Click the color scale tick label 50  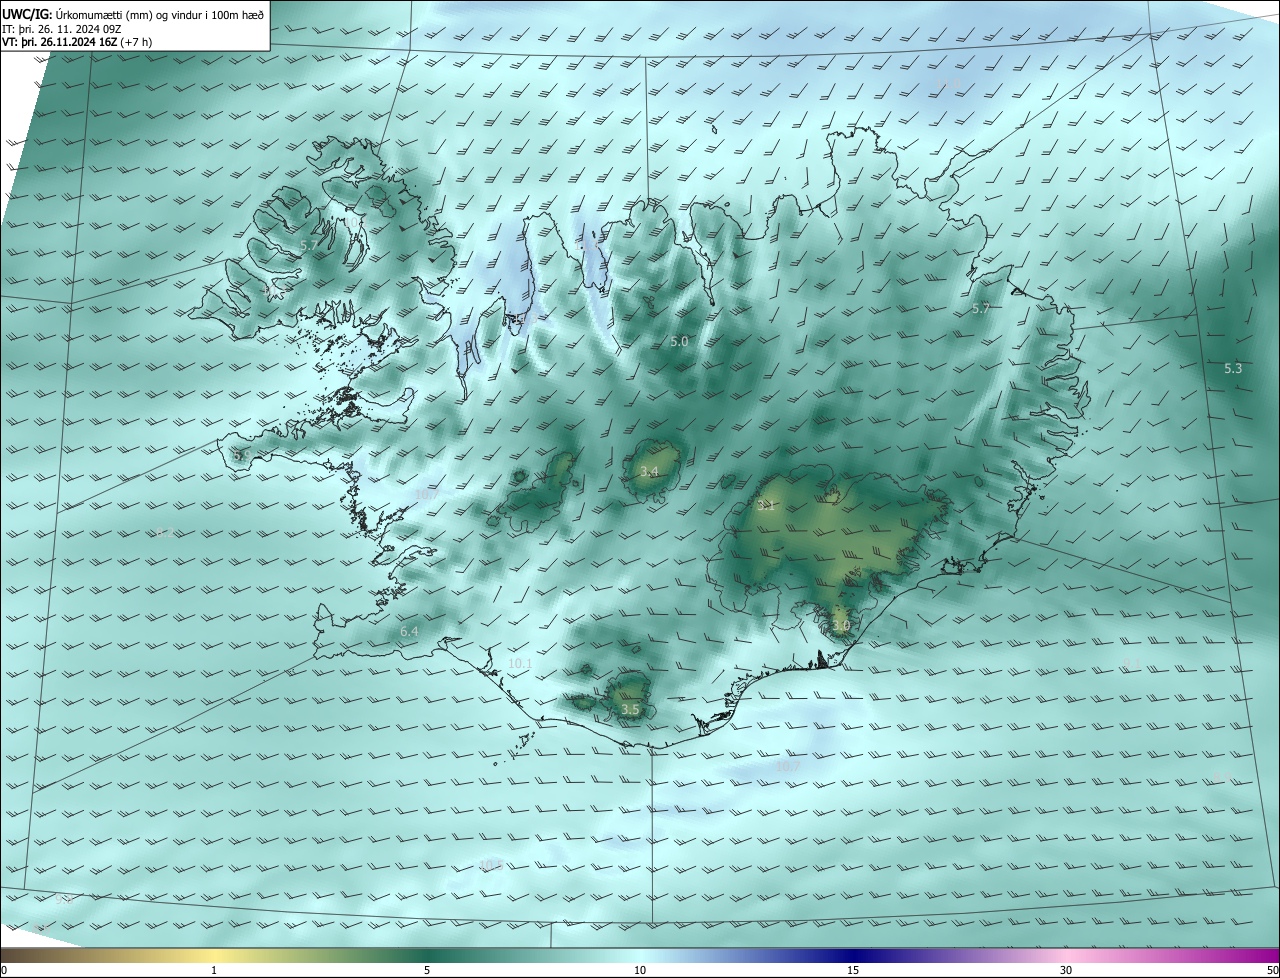[x=1272, y=970]
